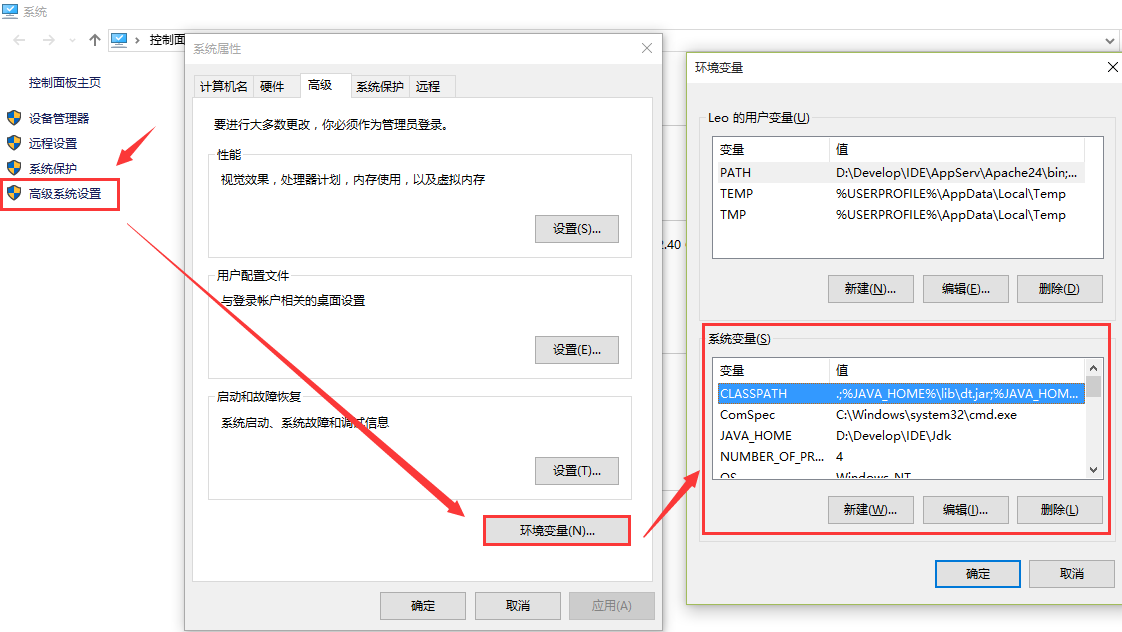1122x632 pixels.
Task: Click 编辑(I)... for system variables
Action: coord(965,510)
